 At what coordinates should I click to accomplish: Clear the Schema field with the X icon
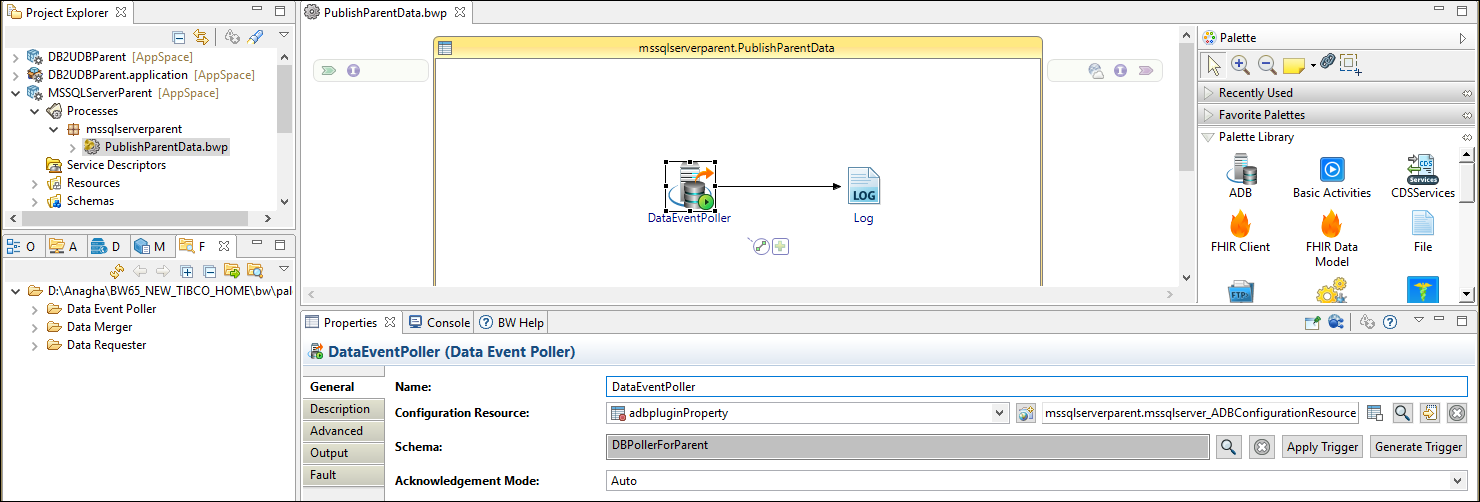point(1262,447)
